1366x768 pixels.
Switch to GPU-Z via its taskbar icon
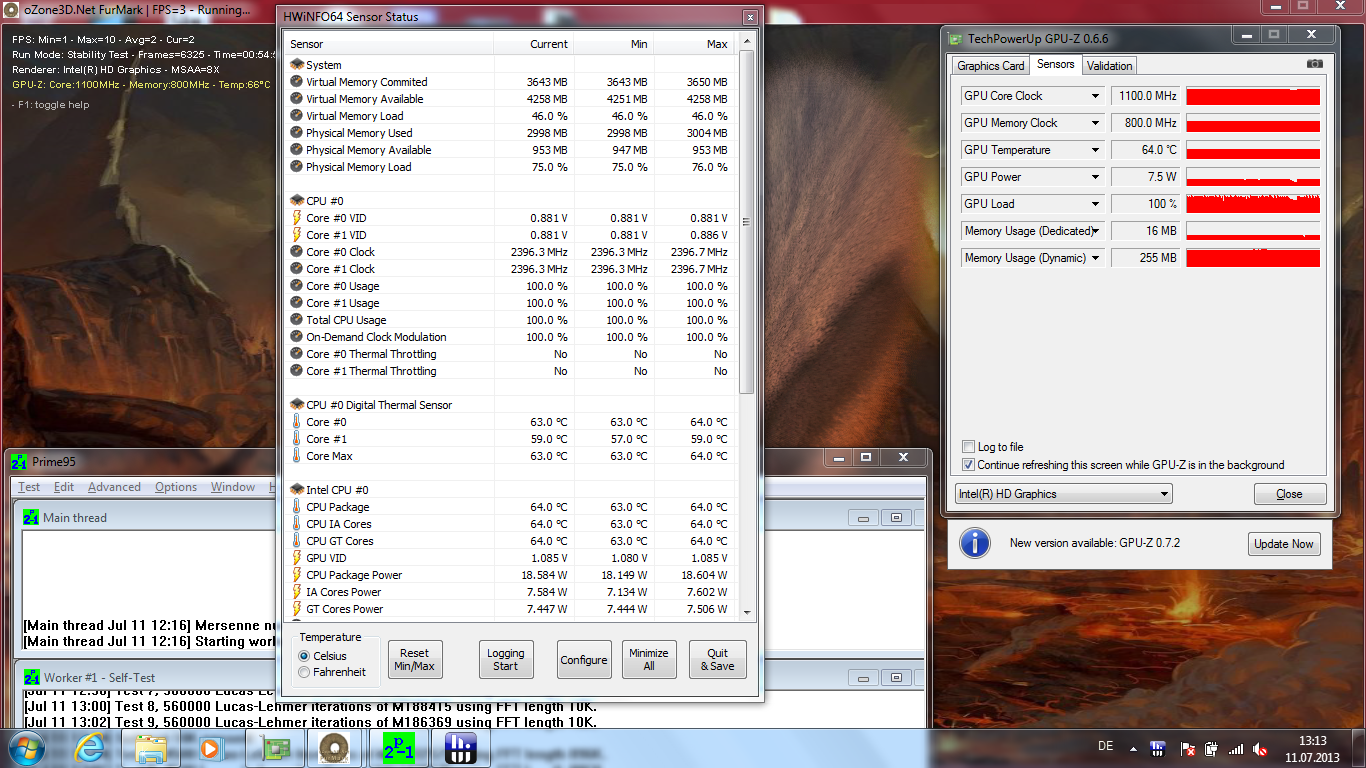pos(274,747)
